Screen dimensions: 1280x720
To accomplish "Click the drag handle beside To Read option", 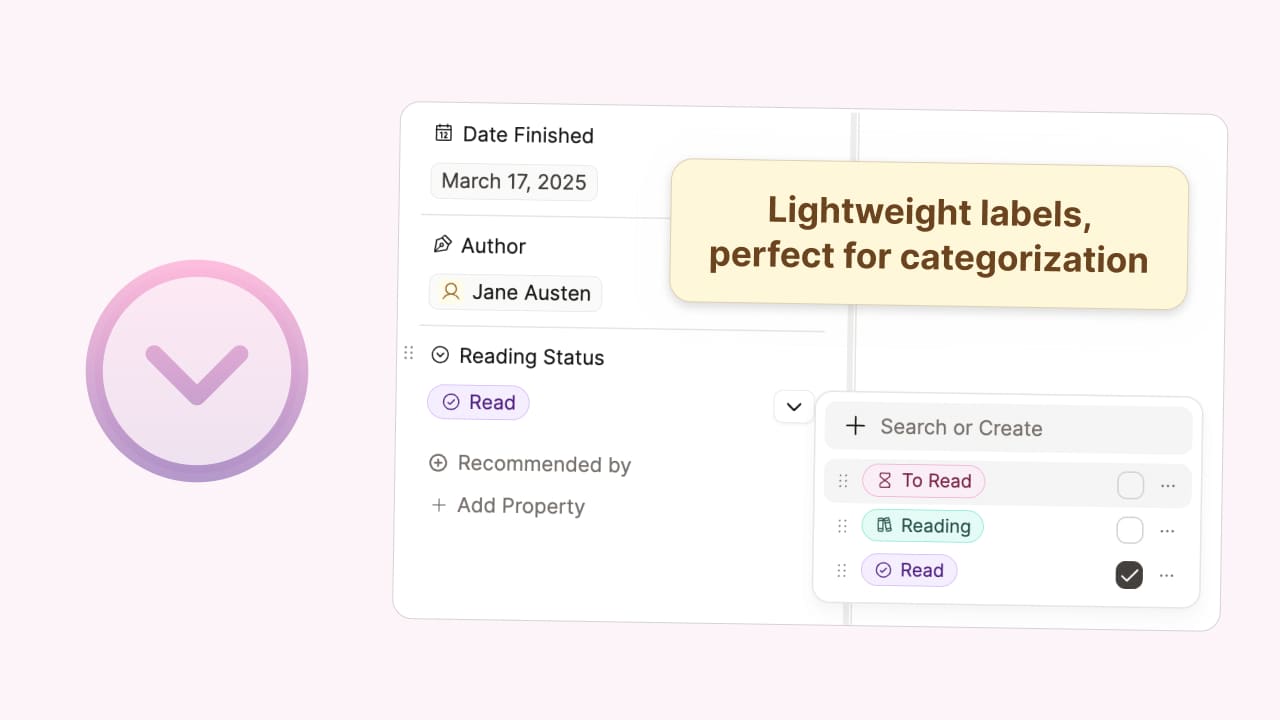I will click(843, 481).
